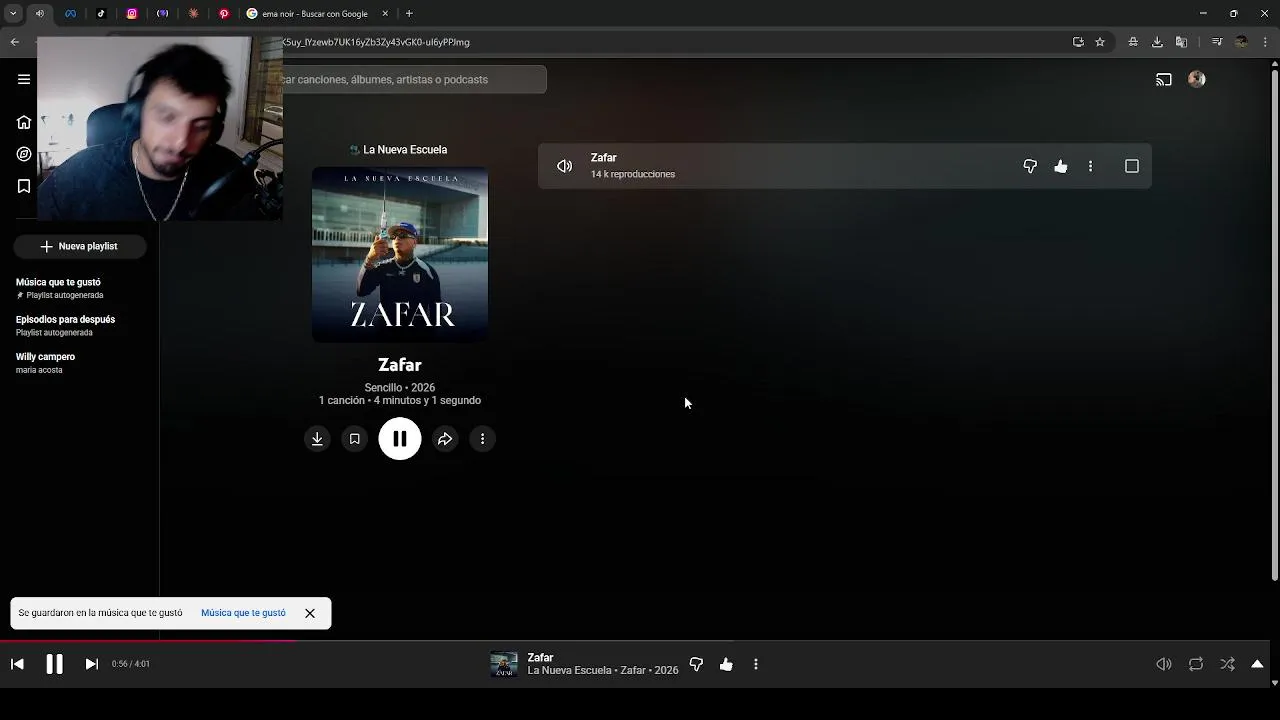Cast to a device icon
This screenshot has width=1280, height=720.
[1164, 79]
